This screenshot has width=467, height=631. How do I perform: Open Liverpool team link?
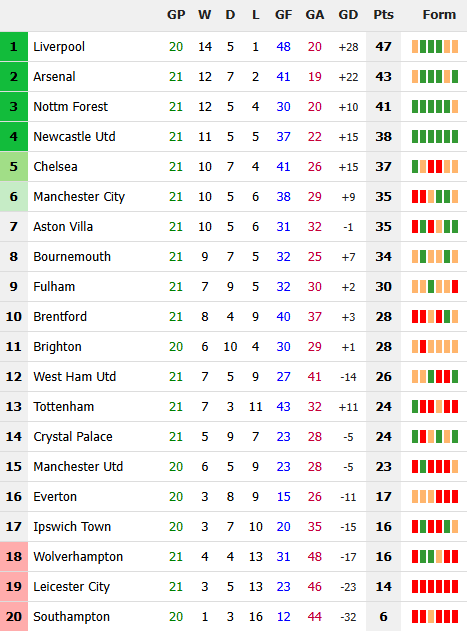coord(59,47)
